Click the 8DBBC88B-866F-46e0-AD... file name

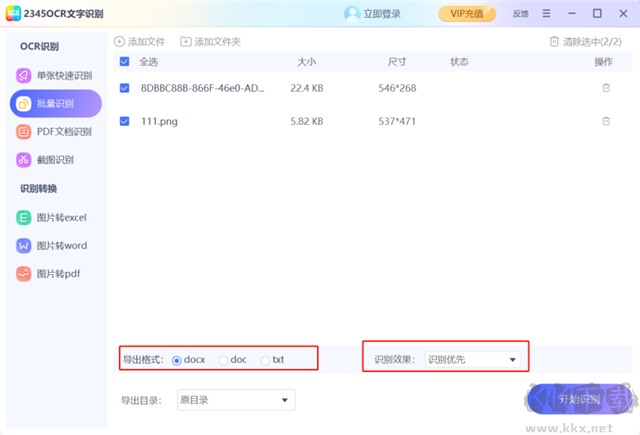202,88
